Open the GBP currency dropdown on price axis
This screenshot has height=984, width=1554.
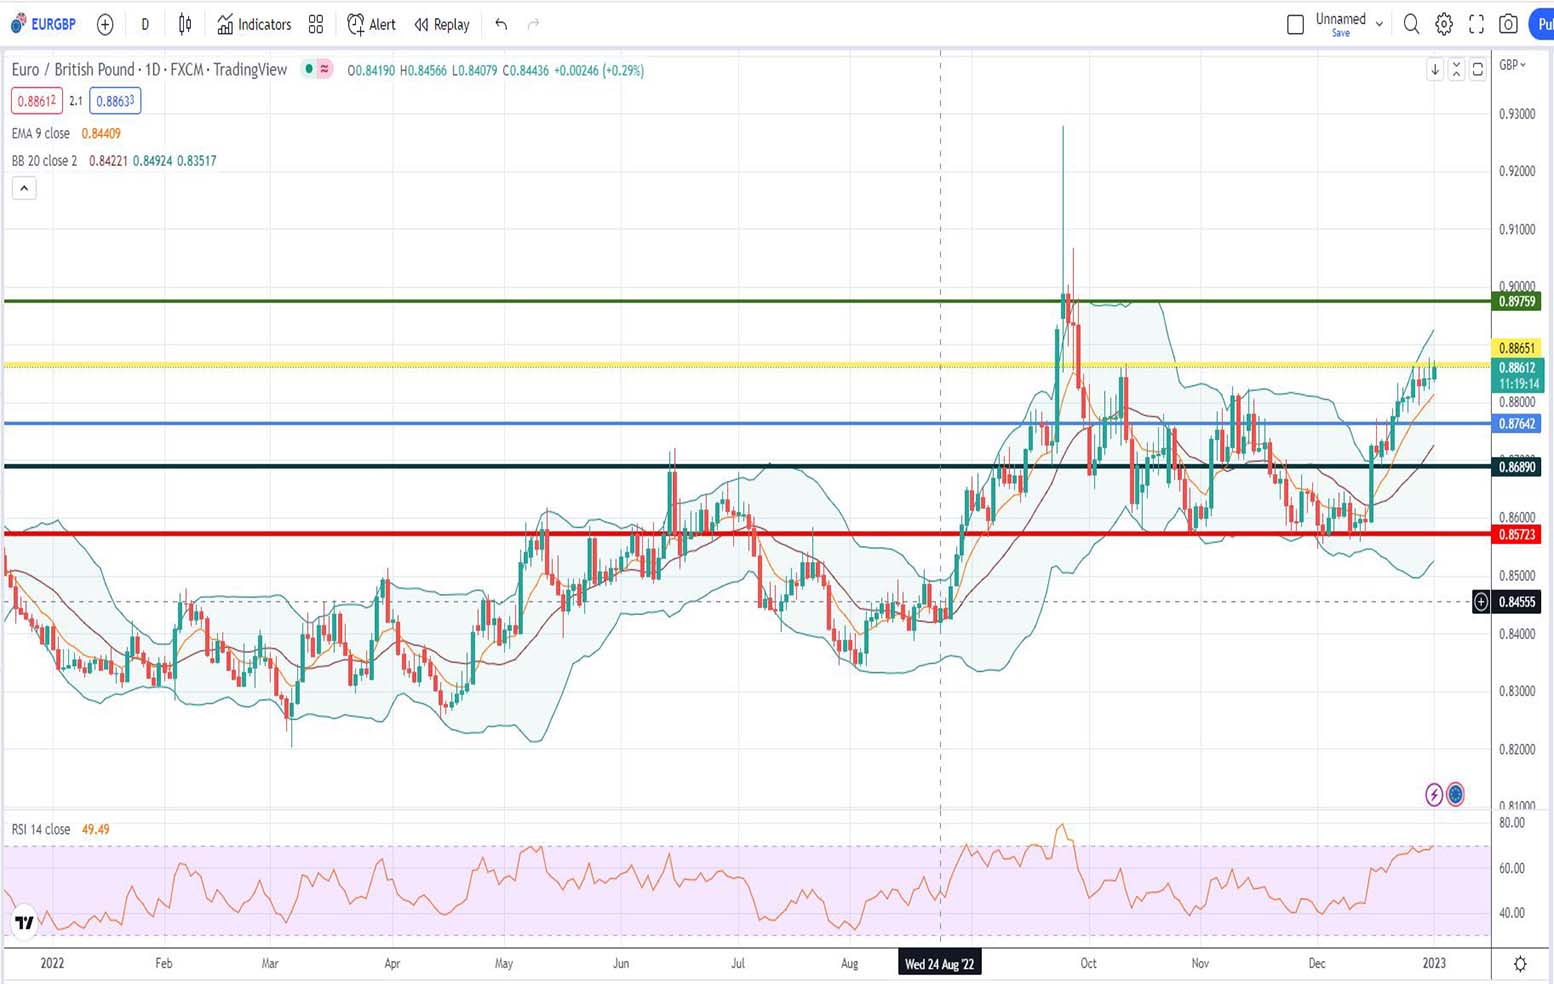[x=1513, y=65]
